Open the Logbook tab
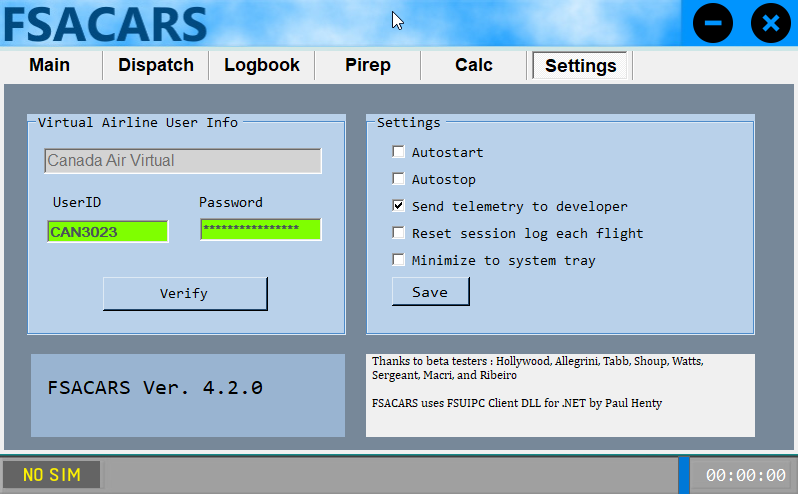The width and height of the screenshot is (798, 494). coord(262,65)
